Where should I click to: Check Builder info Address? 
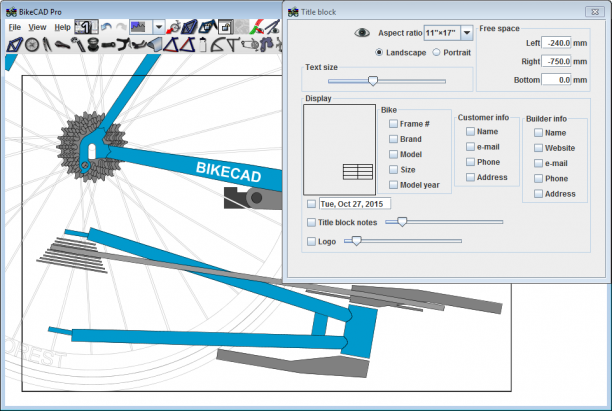coord(538,194)
